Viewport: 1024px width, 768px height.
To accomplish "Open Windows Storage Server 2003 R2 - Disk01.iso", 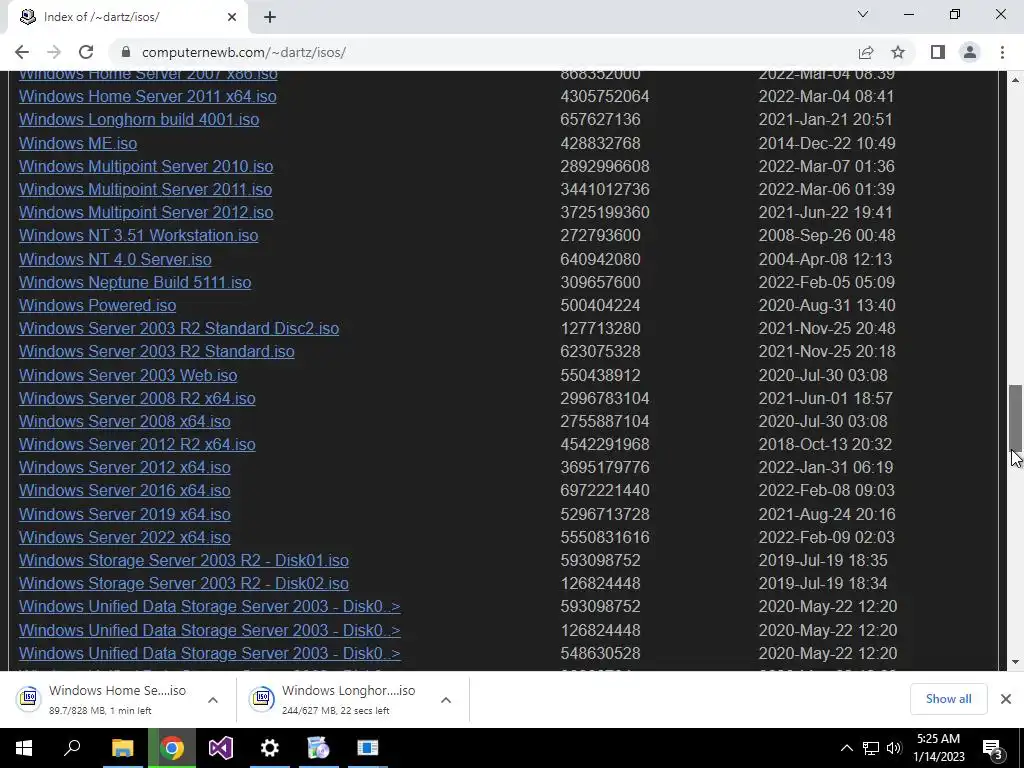I will coord(184,560).
